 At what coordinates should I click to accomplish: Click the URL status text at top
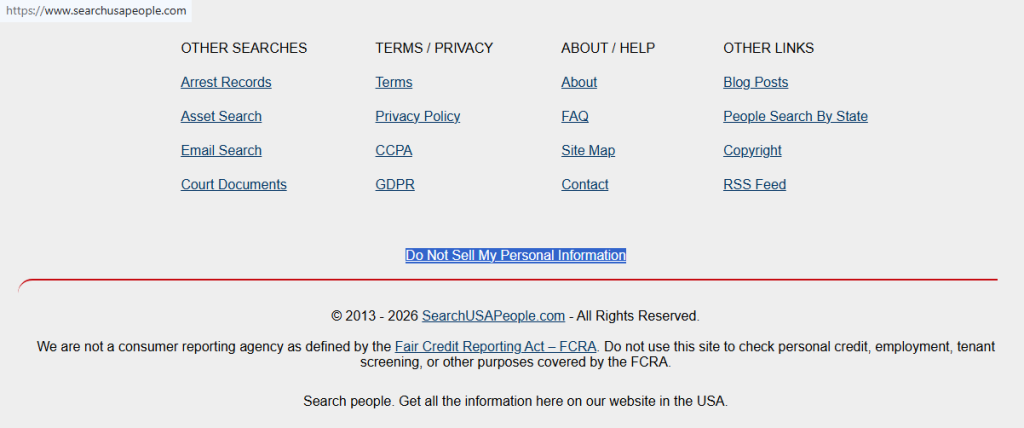point(95,10)
